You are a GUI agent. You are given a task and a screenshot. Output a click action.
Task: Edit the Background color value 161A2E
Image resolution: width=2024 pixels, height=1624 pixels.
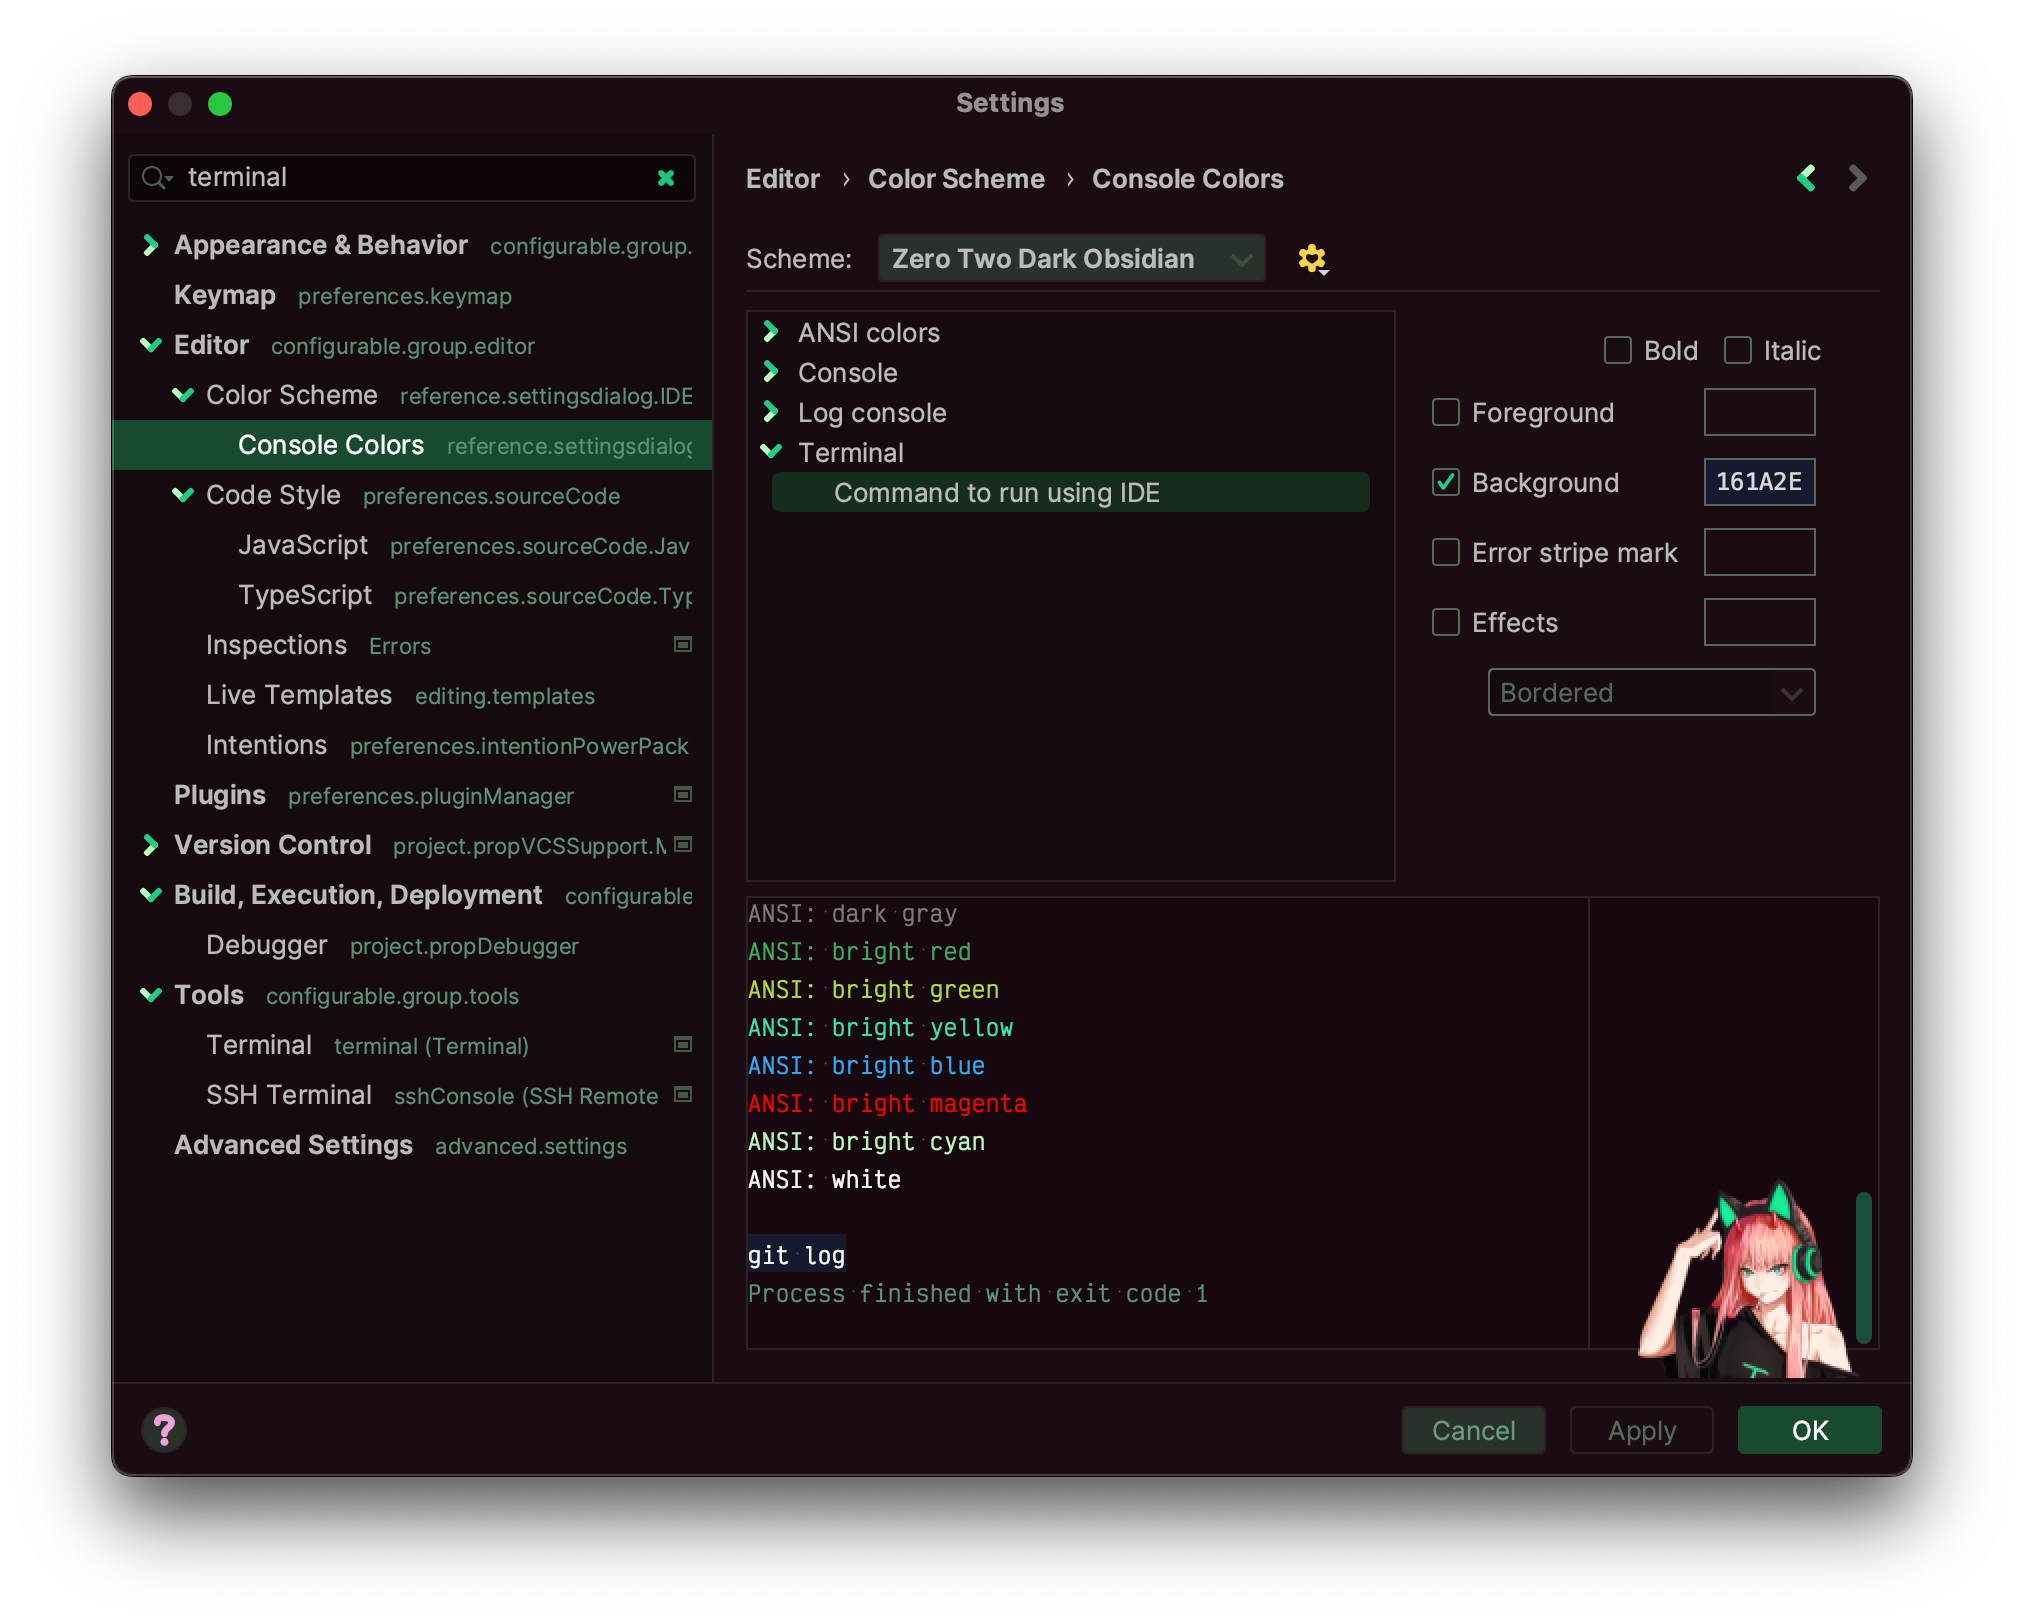[1759, 482]
